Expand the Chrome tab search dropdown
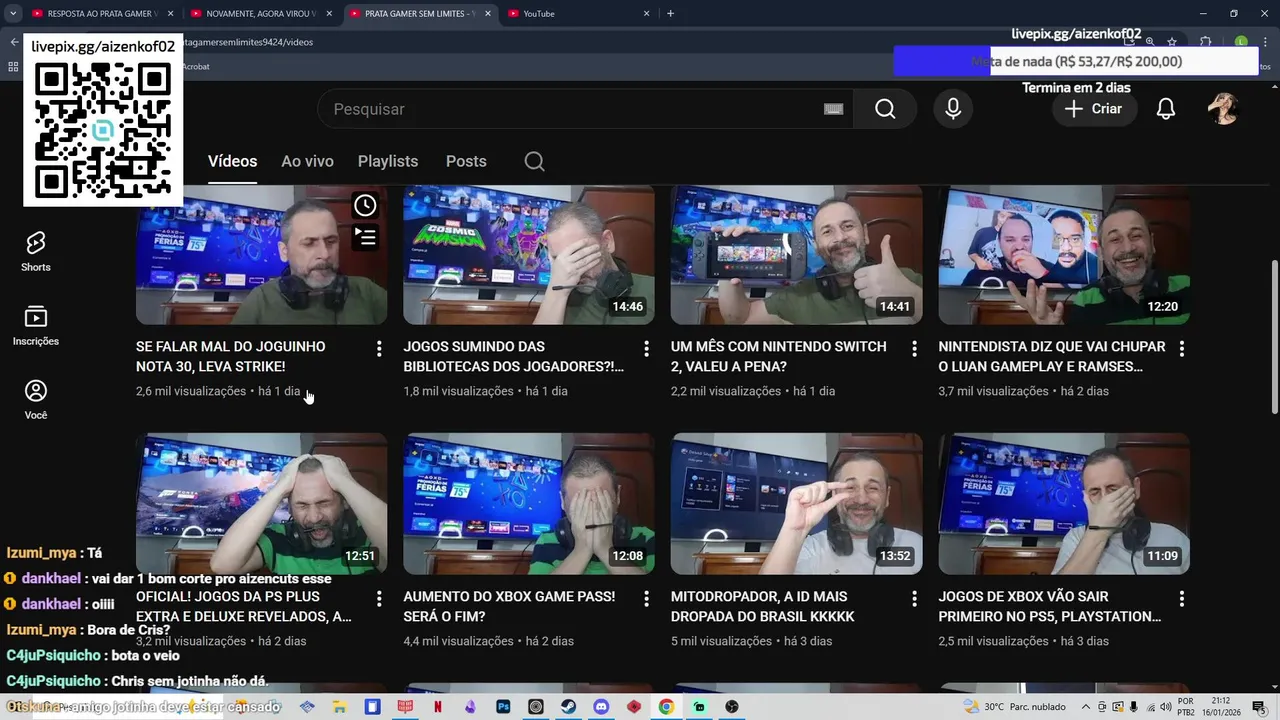Image resolution: width=1280 pixels, height=720 pixels. pyautogui.click(x=13, y=13)
